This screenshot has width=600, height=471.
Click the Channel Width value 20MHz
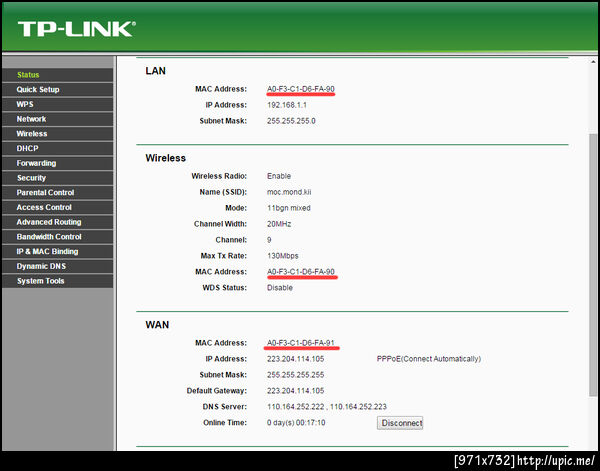coord(279,224)
